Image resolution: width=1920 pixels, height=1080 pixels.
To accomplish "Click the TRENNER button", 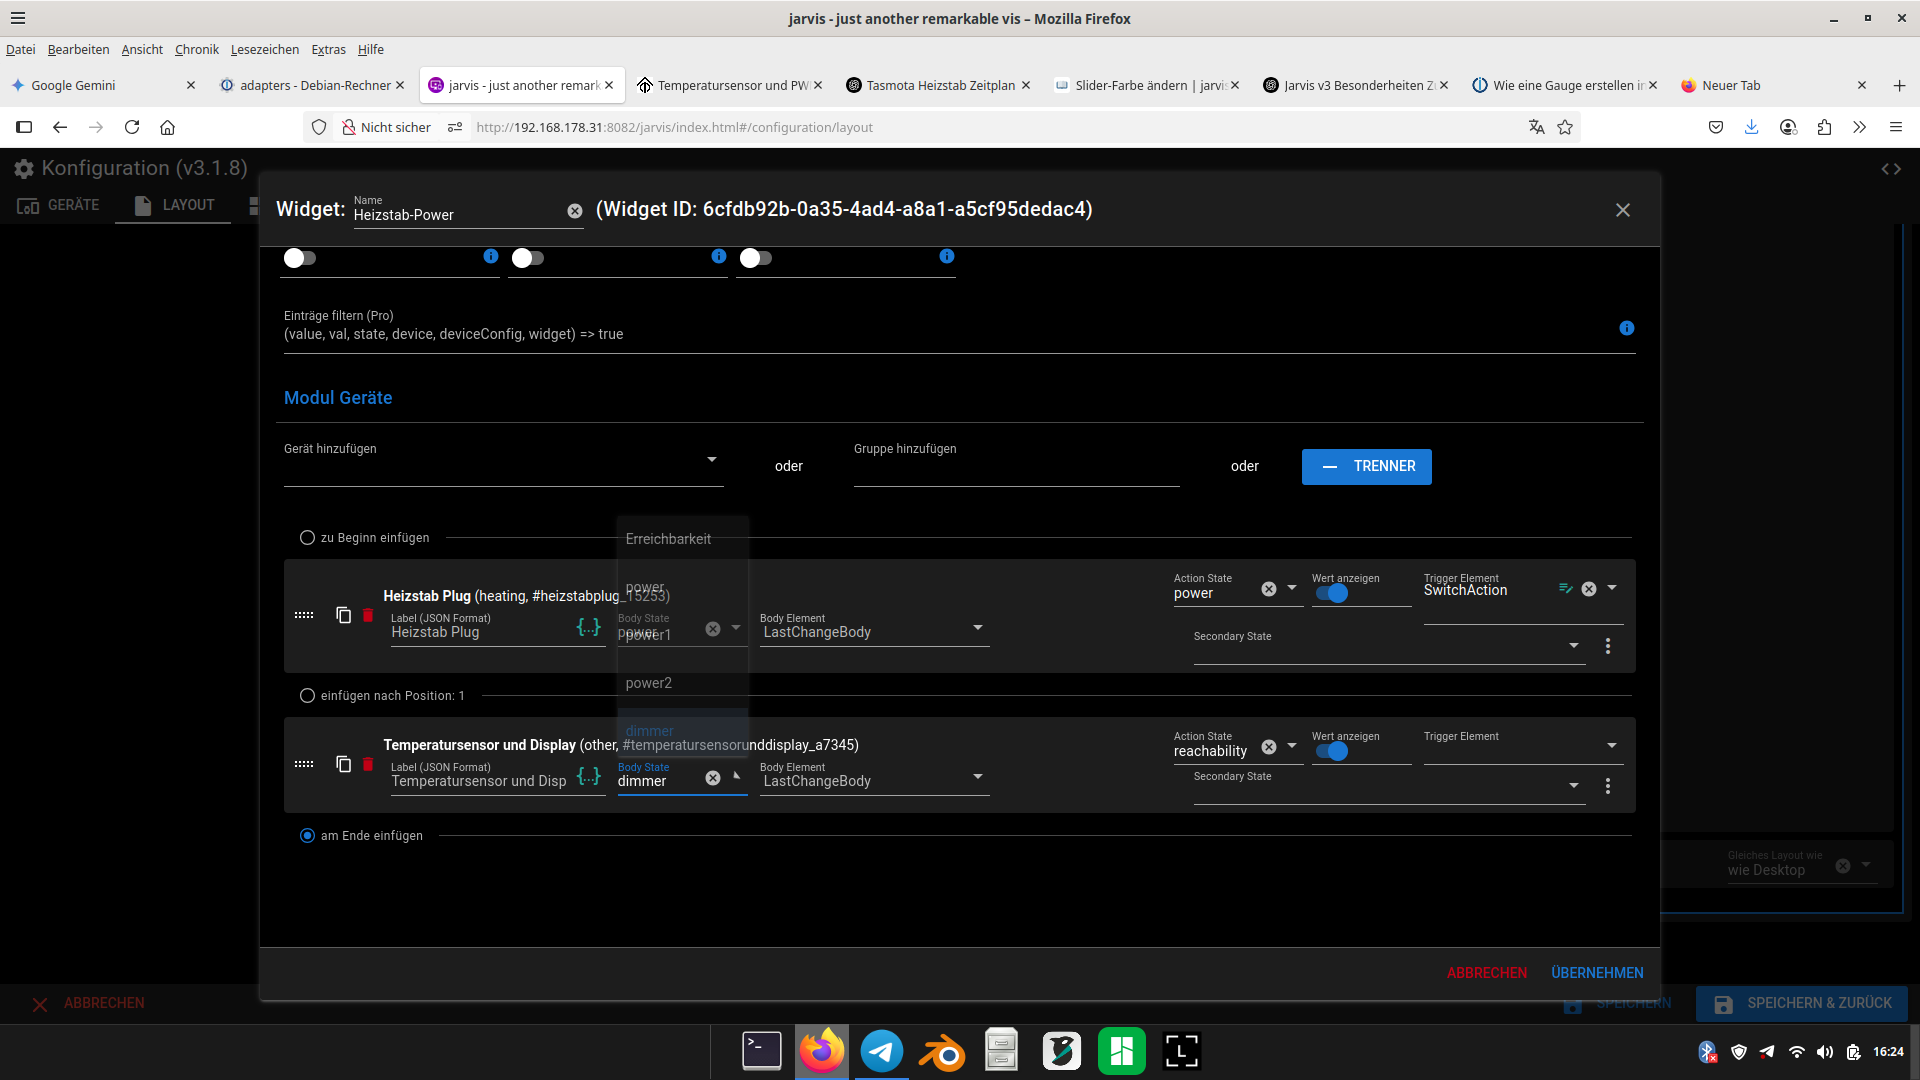I will coord(1366,467).
